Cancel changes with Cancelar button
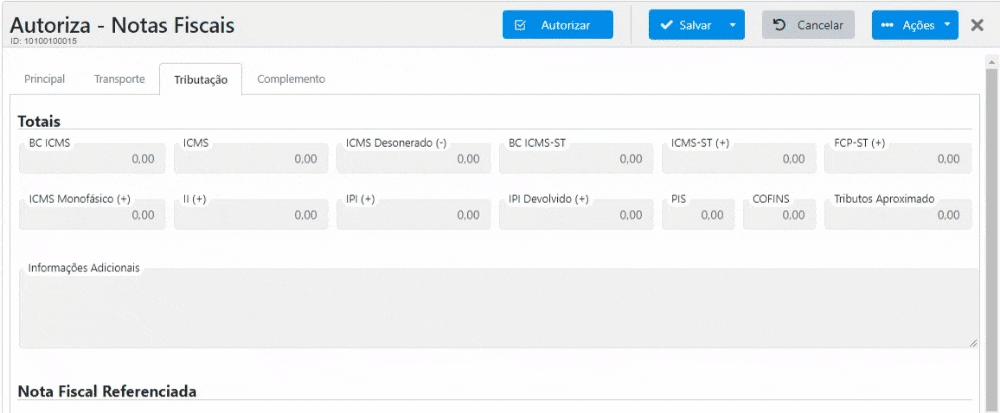Viewport: 1000px width, 413px height. point(808,25)
